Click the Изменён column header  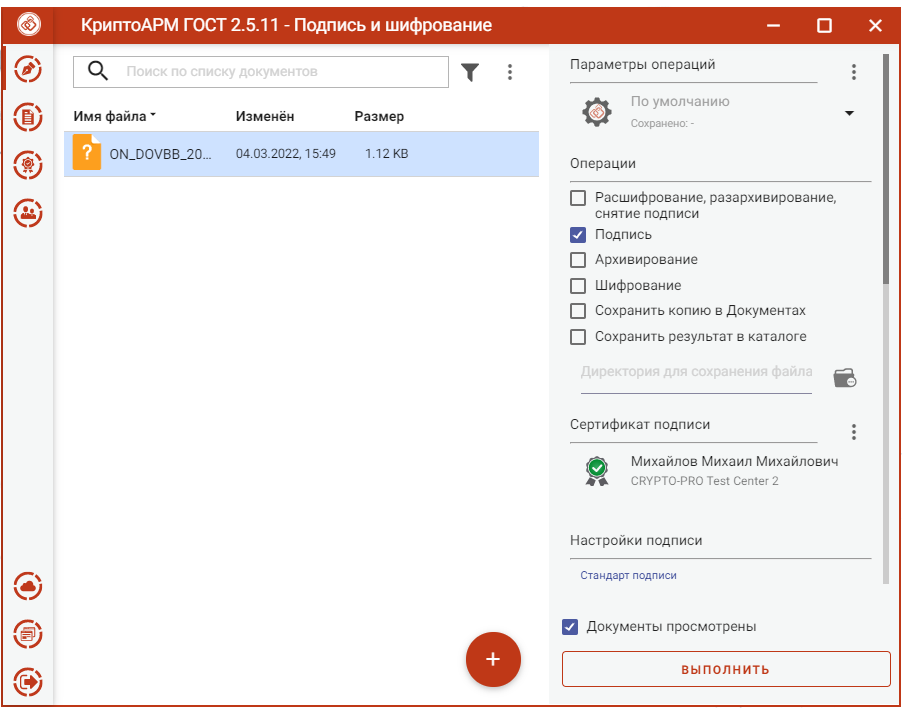pyautogui.click(x=265, y=116)
